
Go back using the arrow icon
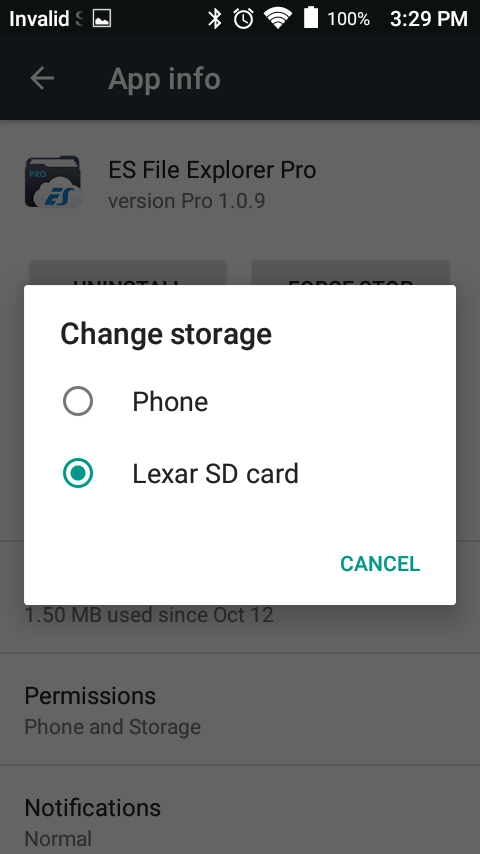[42, 79]
